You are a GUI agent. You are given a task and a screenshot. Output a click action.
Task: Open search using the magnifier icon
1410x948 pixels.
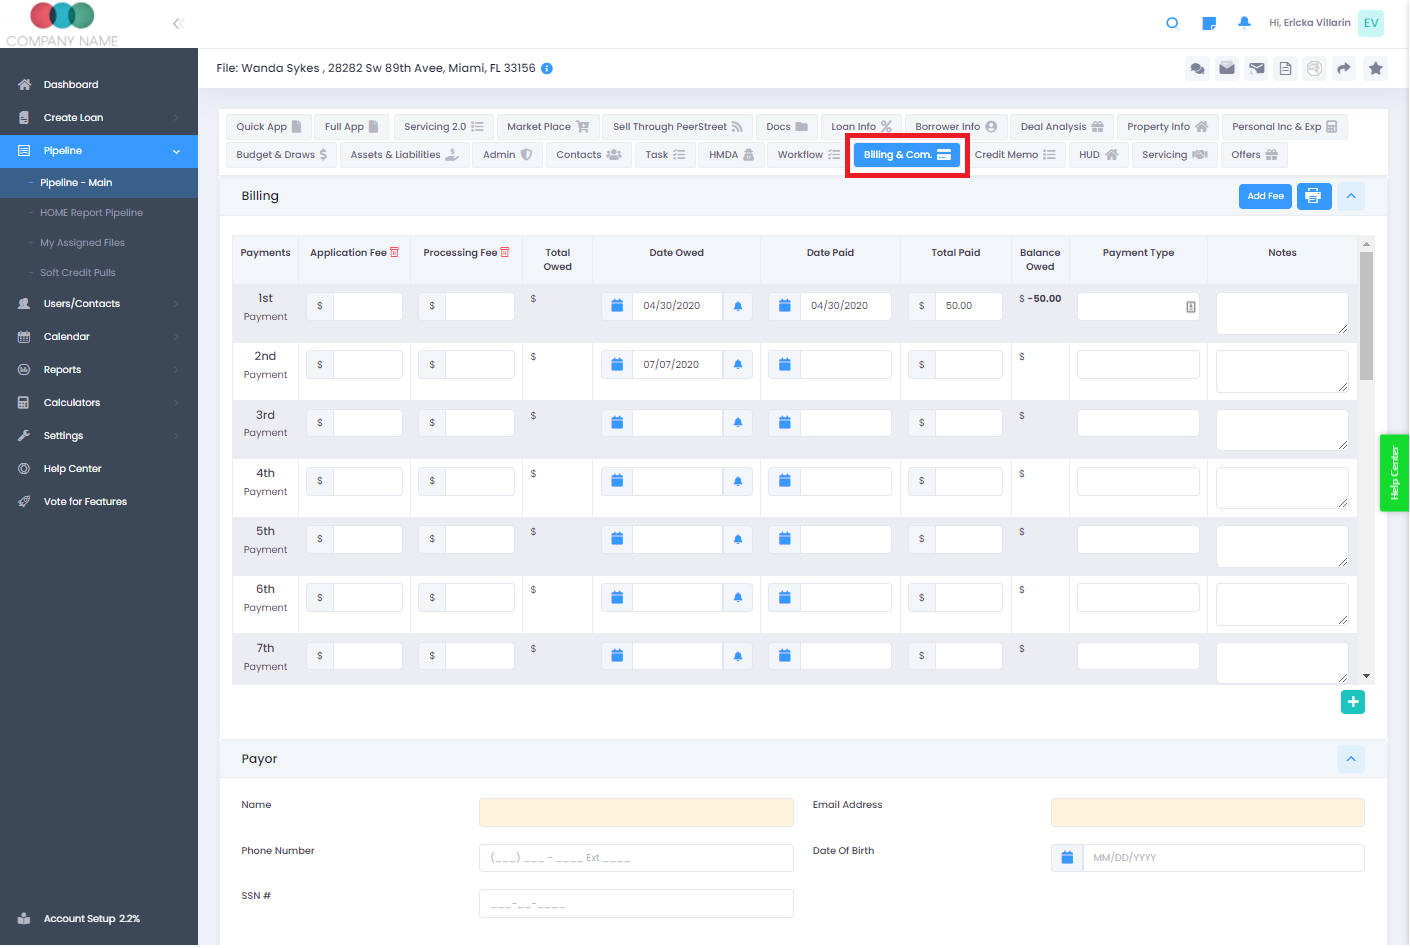click(1172, 22)
